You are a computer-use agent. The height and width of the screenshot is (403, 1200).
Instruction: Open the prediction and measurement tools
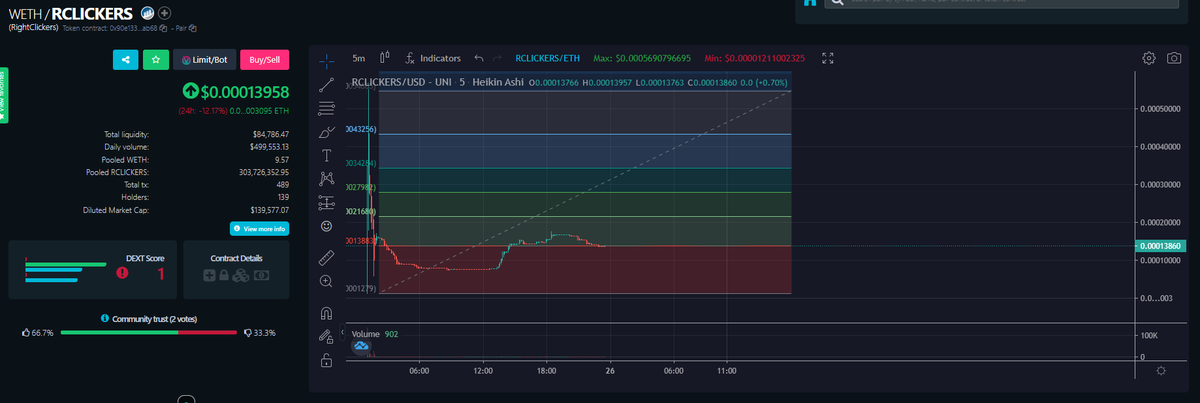(x=326, y=202)
